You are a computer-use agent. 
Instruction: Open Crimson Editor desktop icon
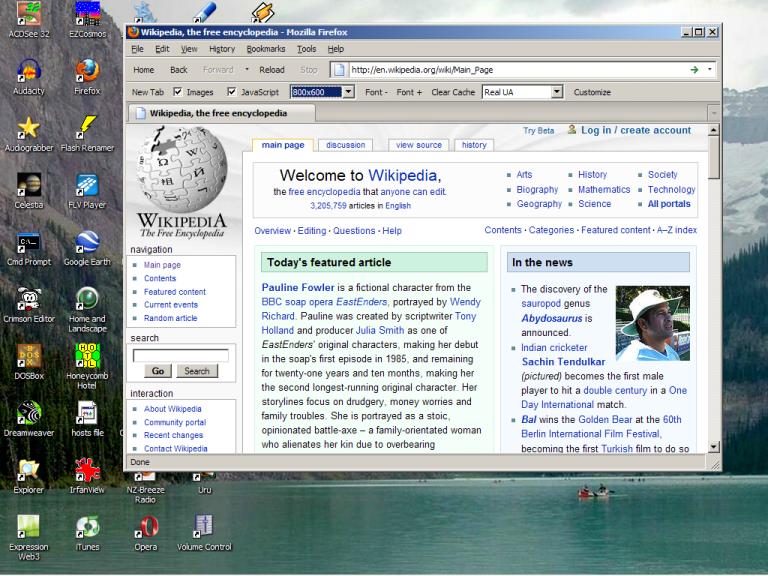(29, 305)
